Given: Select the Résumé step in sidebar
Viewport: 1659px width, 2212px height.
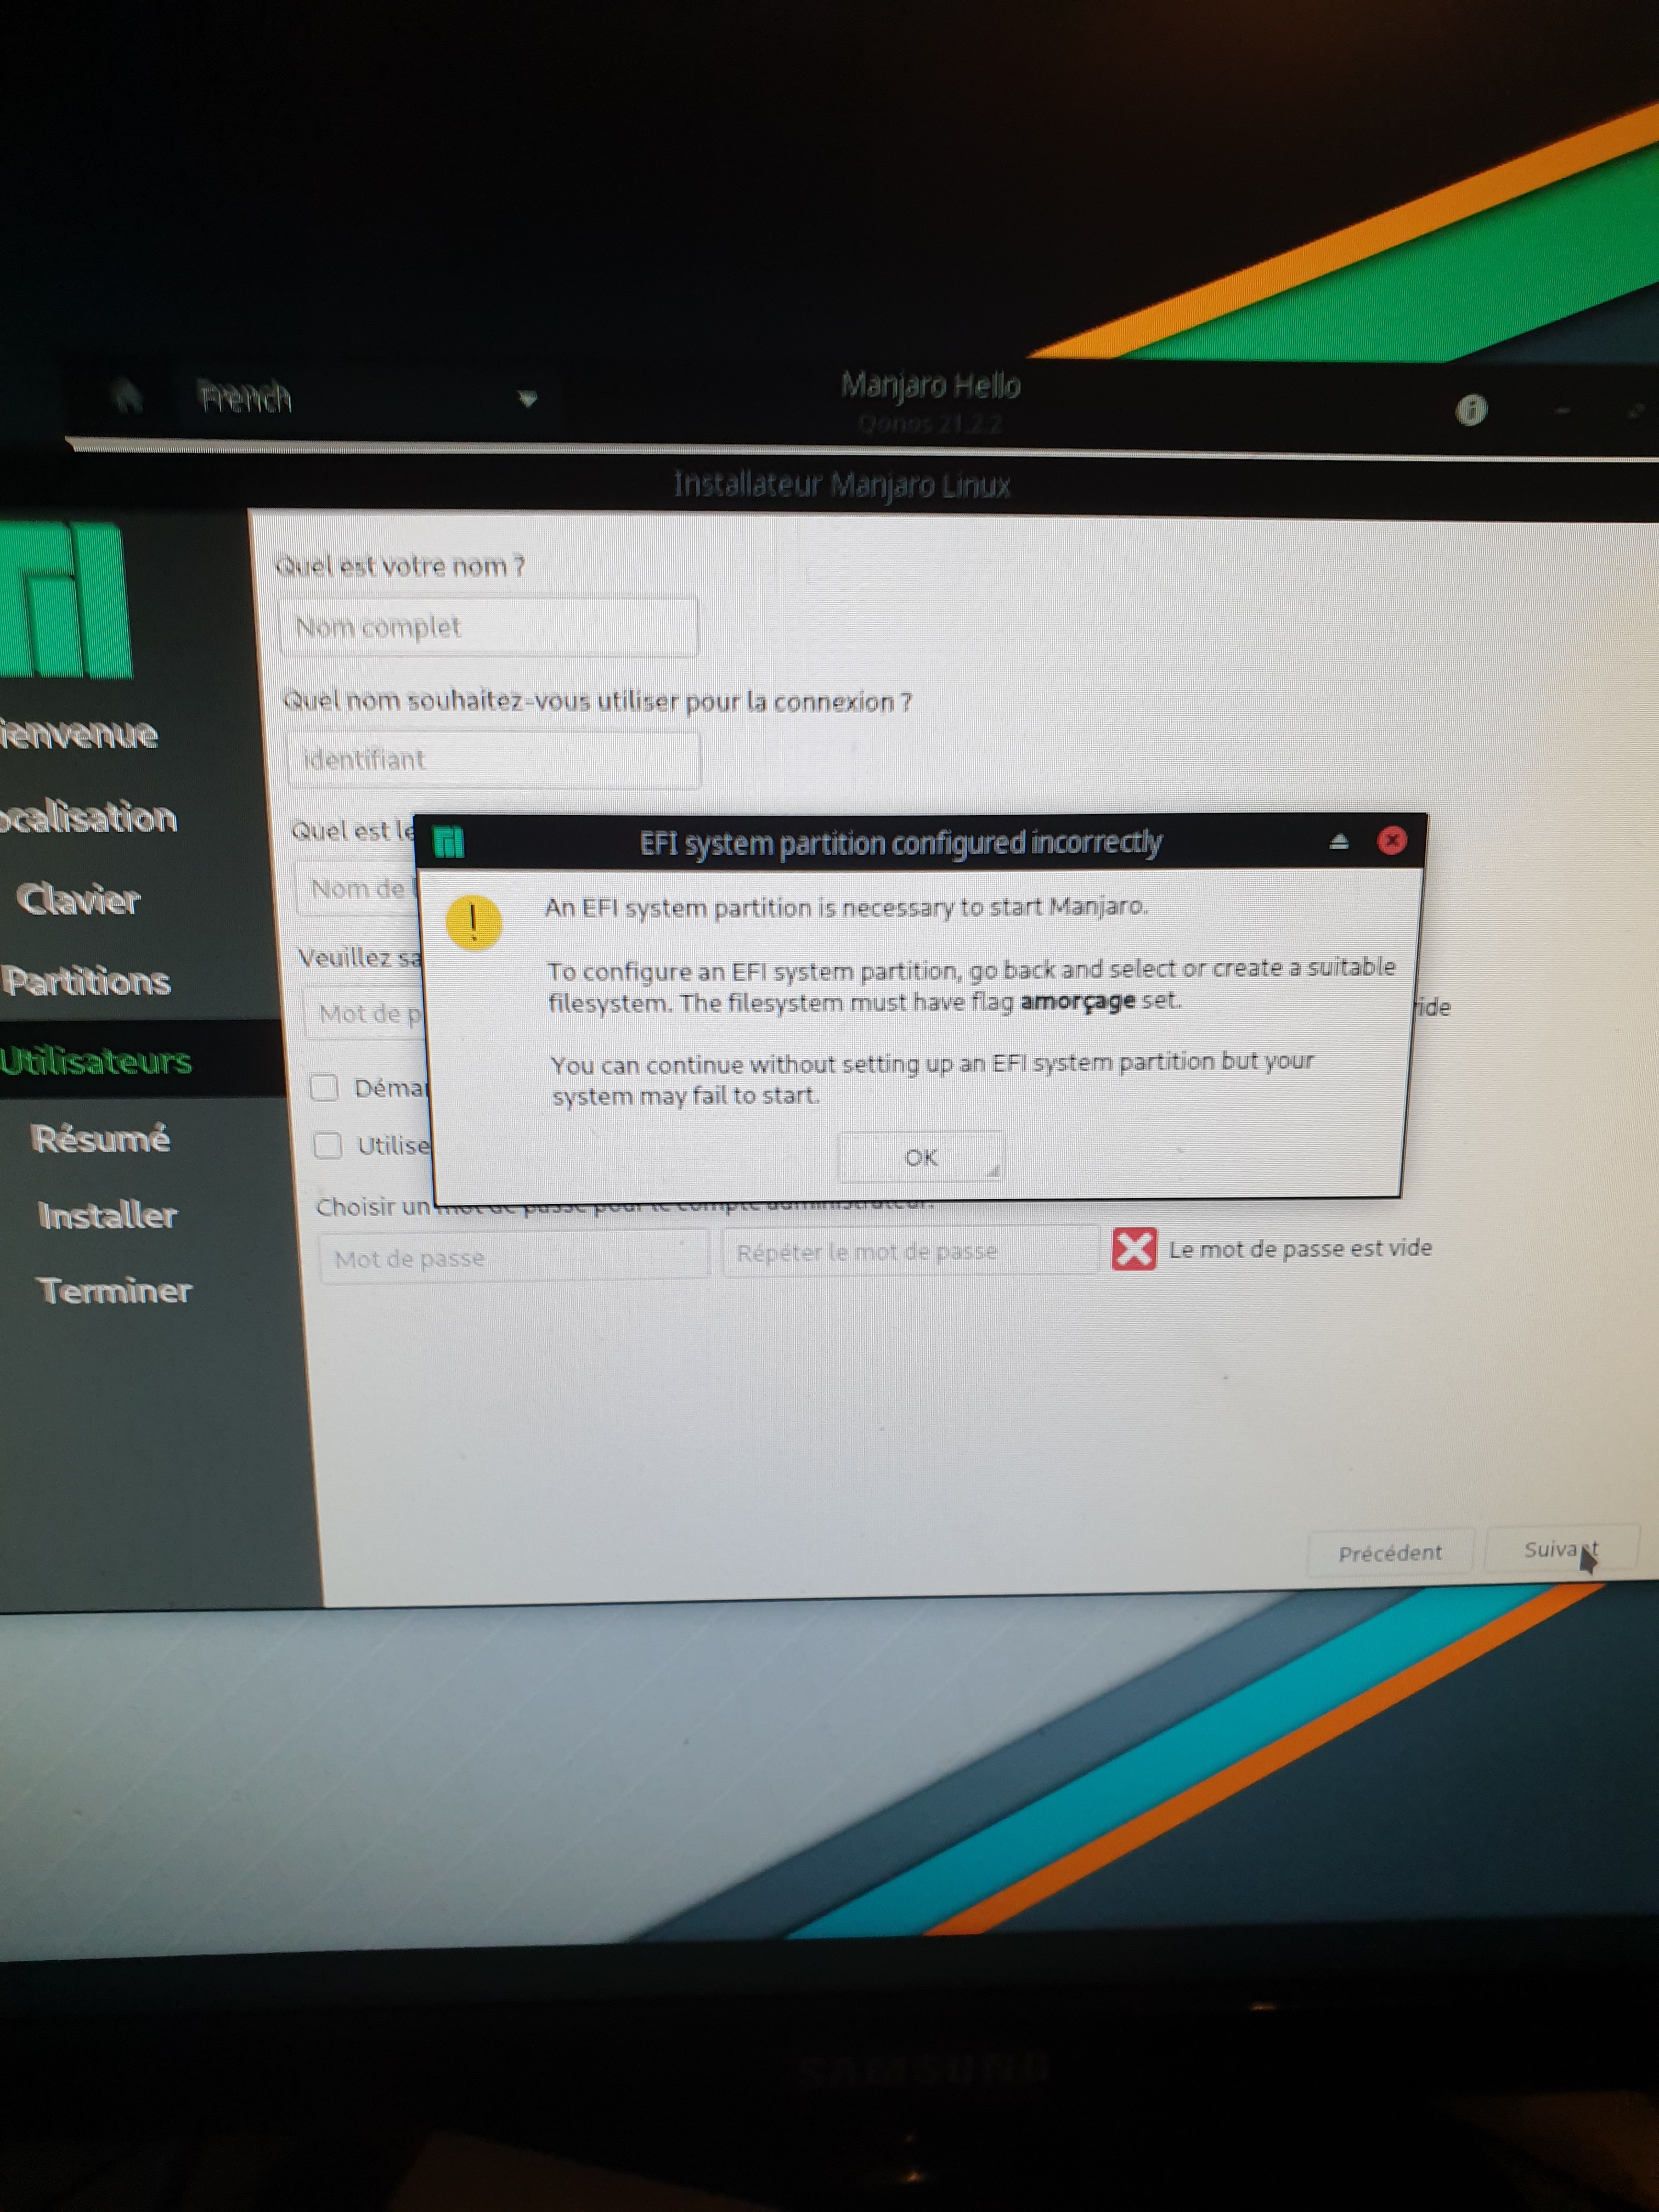Looking at the screenshot, I should click(x=101, y=1139).
